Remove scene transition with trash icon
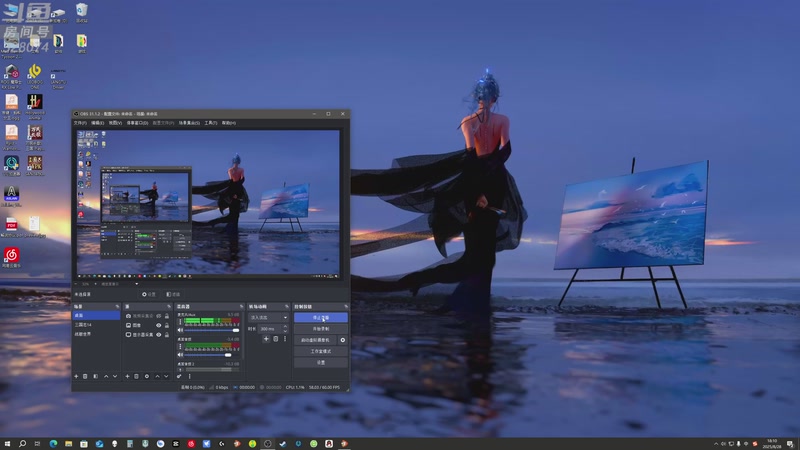 tap(276, 339)
